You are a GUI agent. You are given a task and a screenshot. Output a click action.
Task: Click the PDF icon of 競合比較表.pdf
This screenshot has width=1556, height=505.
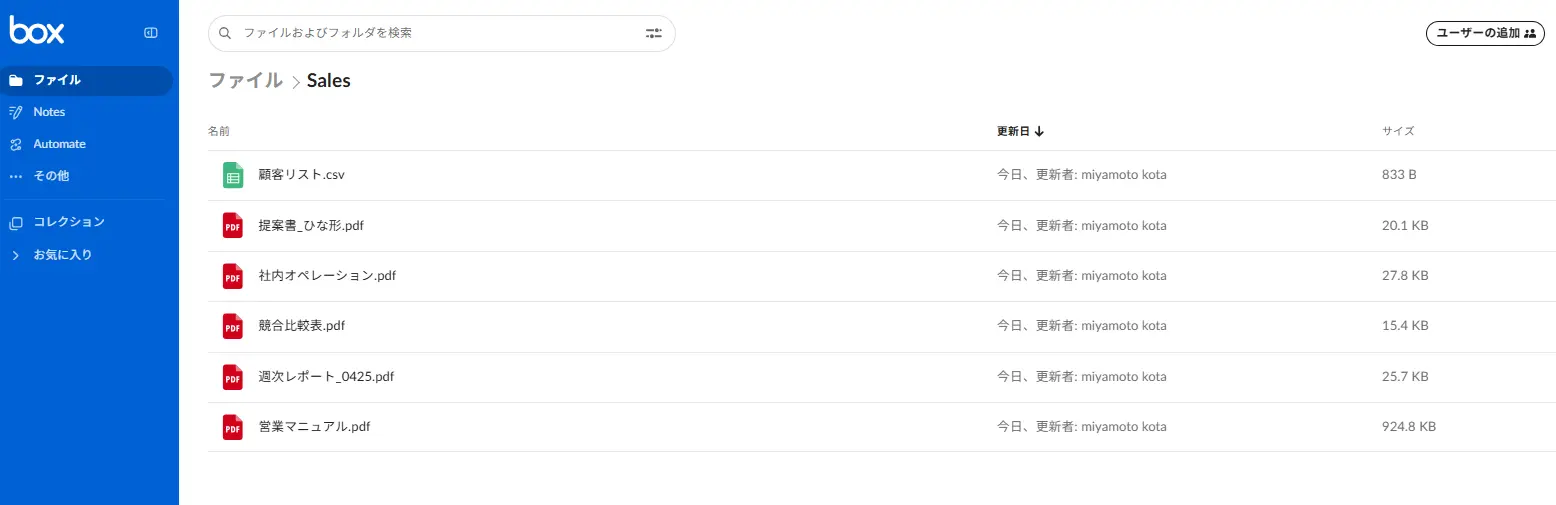[x=233, y=326]
